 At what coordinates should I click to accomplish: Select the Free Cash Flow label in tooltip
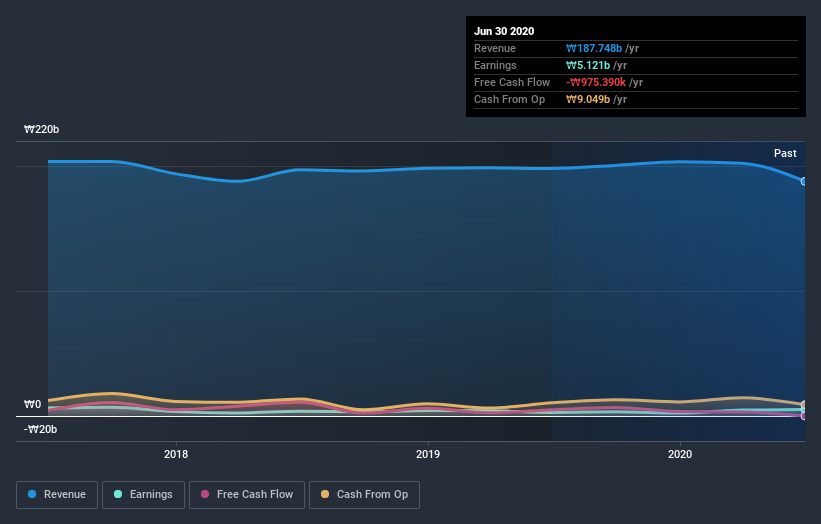(x=512, y=82)
